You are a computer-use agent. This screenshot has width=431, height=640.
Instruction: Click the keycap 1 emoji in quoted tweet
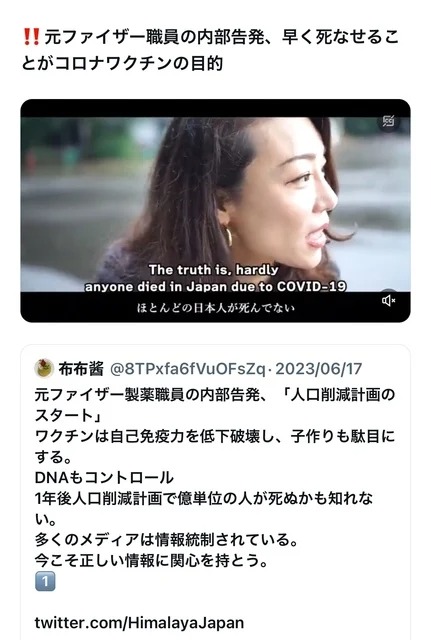45,582
